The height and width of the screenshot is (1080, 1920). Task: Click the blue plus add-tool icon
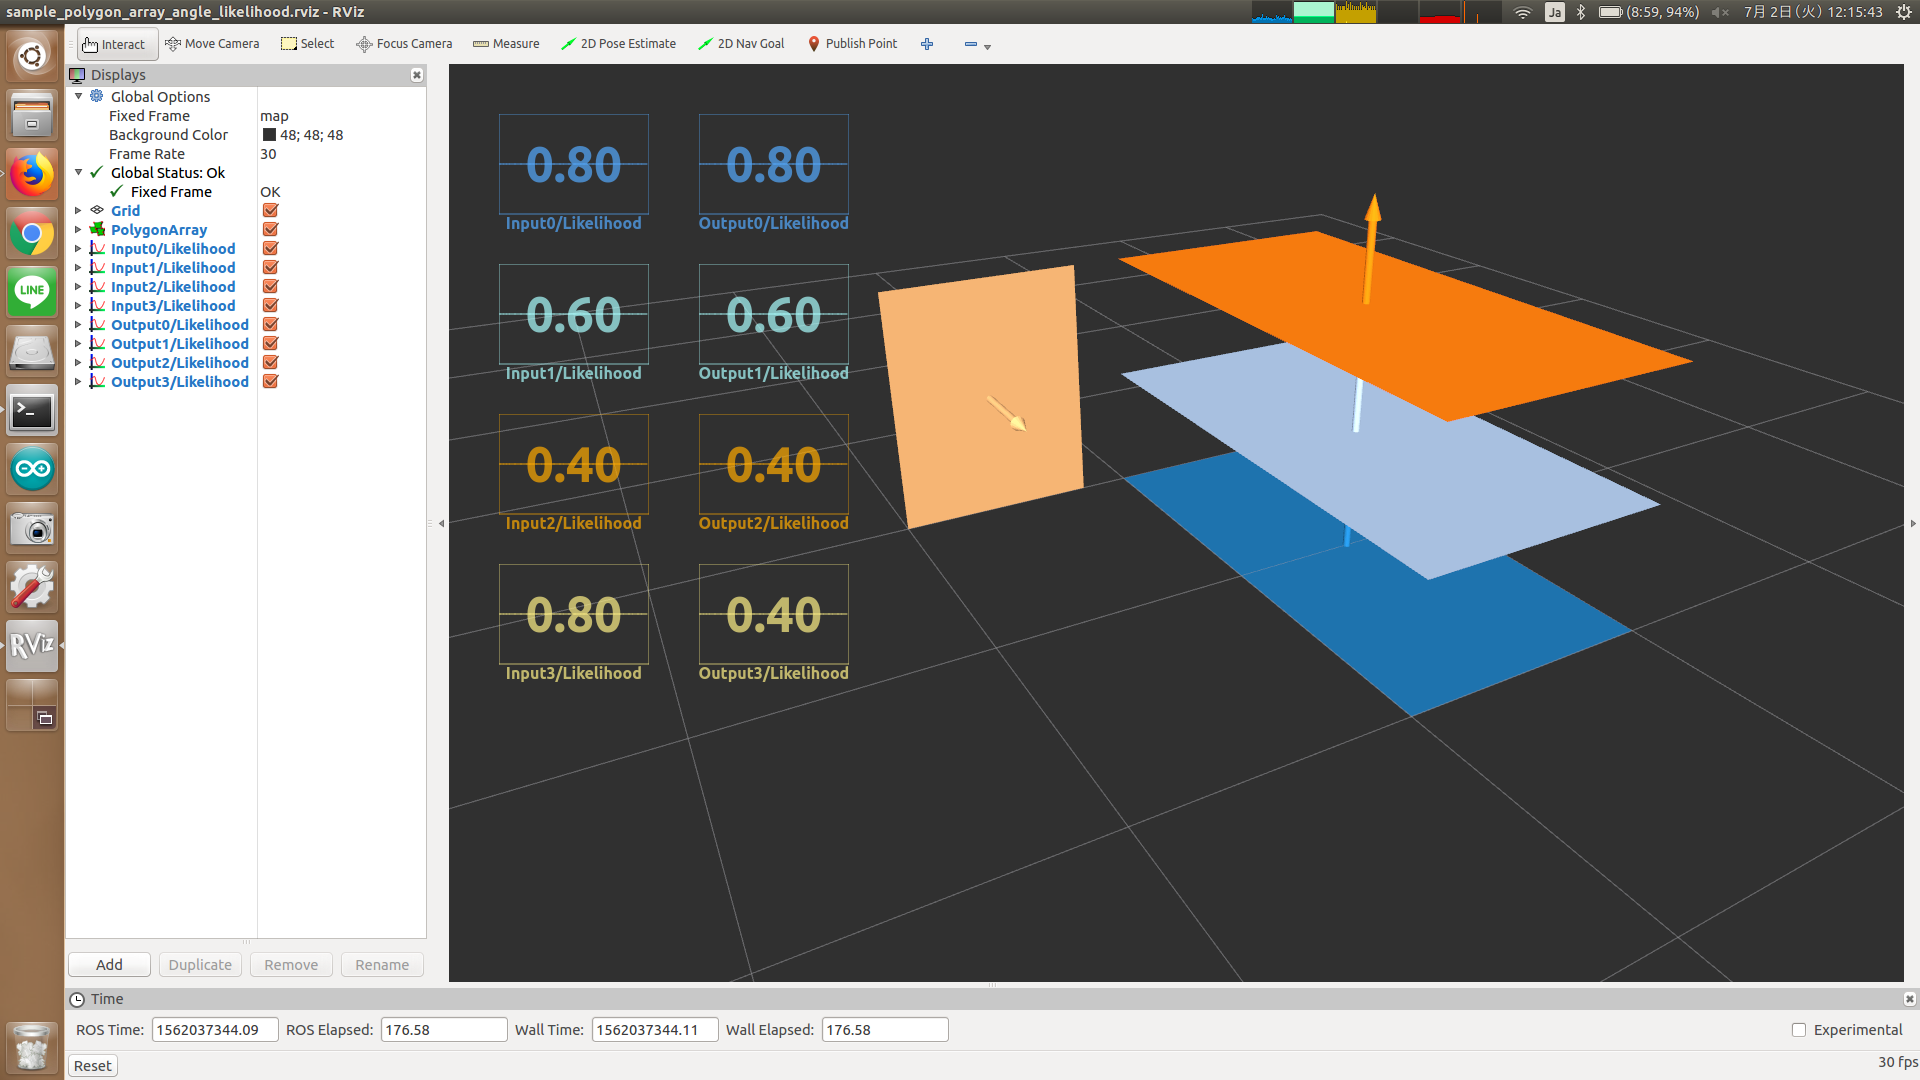(x=927, y=44)
